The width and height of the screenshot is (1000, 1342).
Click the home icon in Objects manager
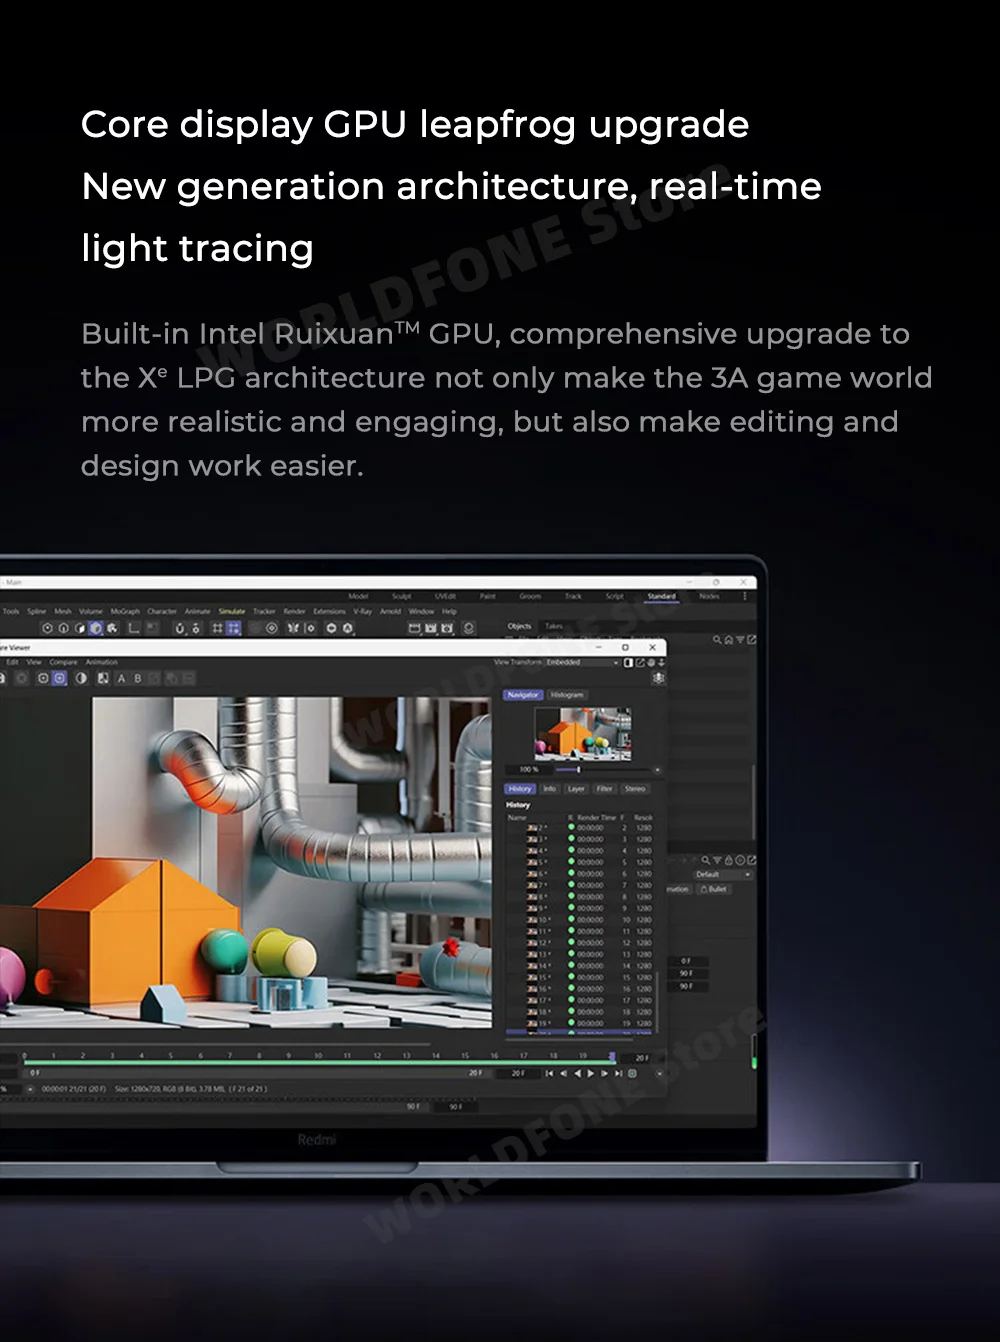[x=729, y=639]
